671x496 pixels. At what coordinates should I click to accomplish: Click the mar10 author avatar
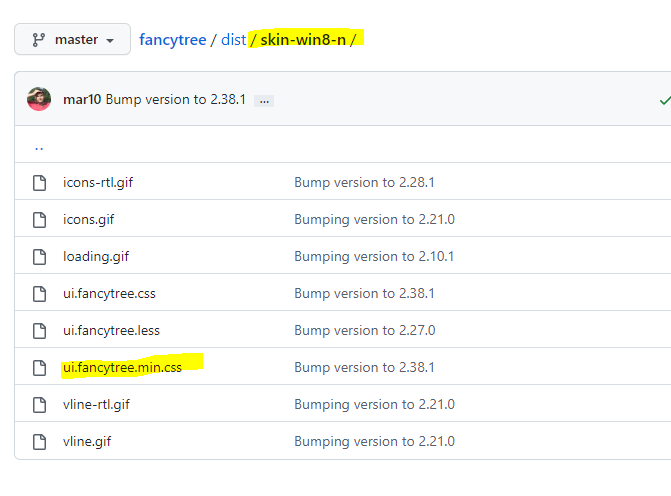[x=39, y=99]
